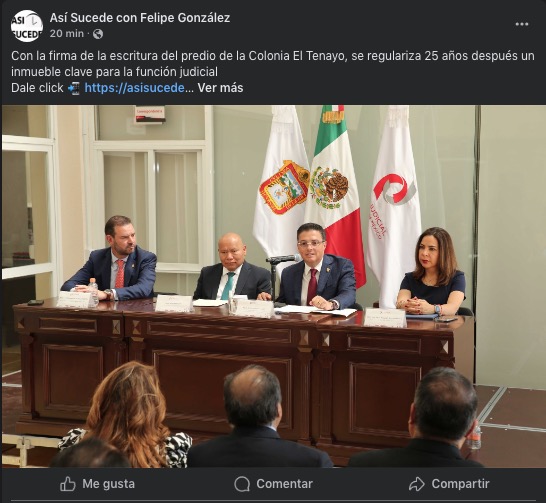Open the three-dot post options menu
This screenshot has height=503, width=546.
(522, 24)
